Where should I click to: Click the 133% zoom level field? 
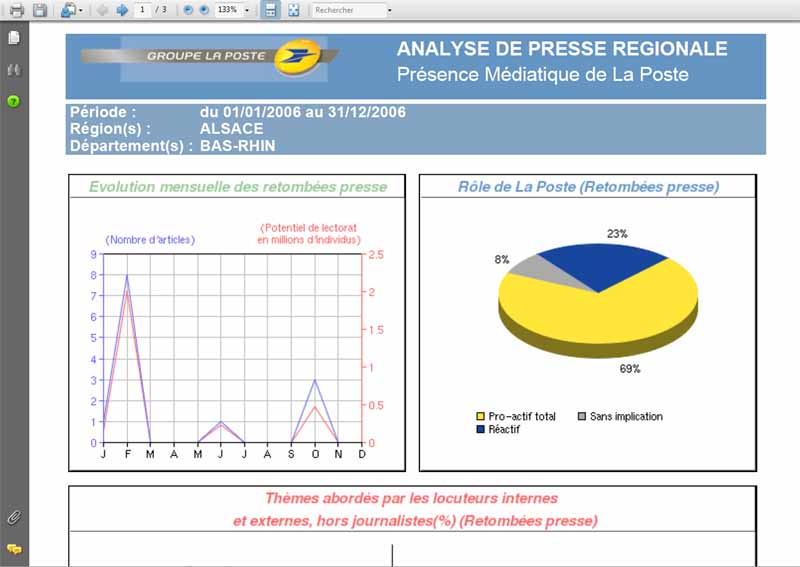coord(228,10)
